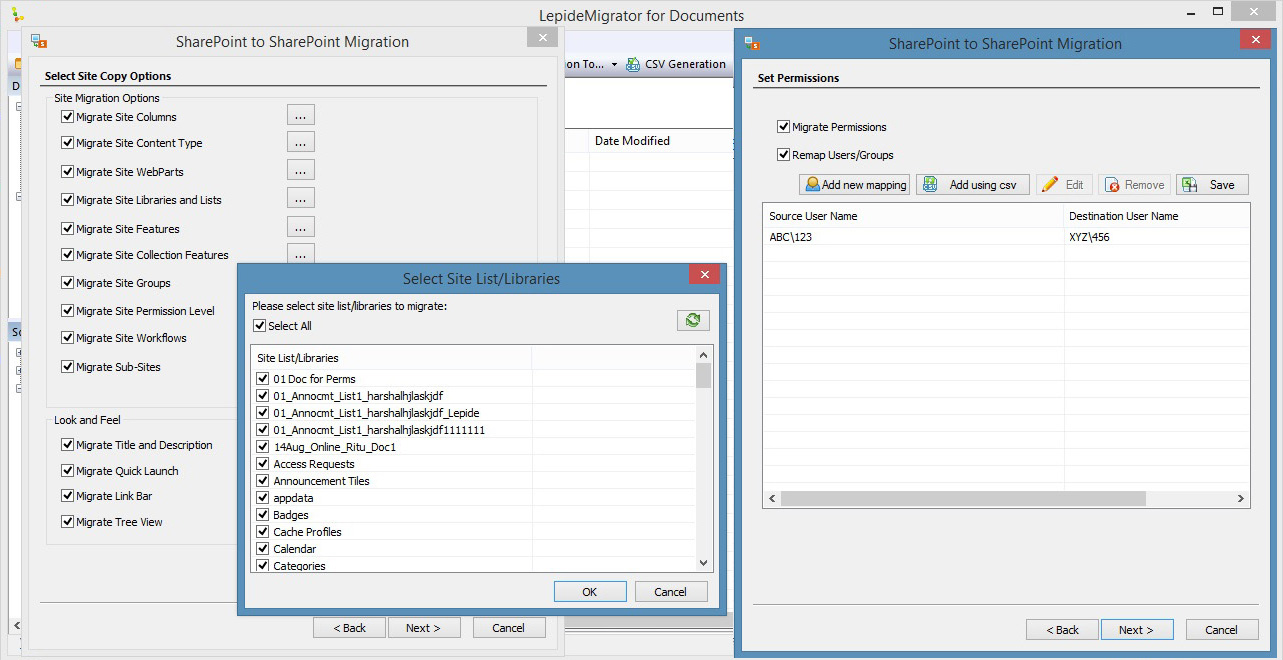
Task: Uncheck the appdata list item
Action: click(x=264, y=498)
